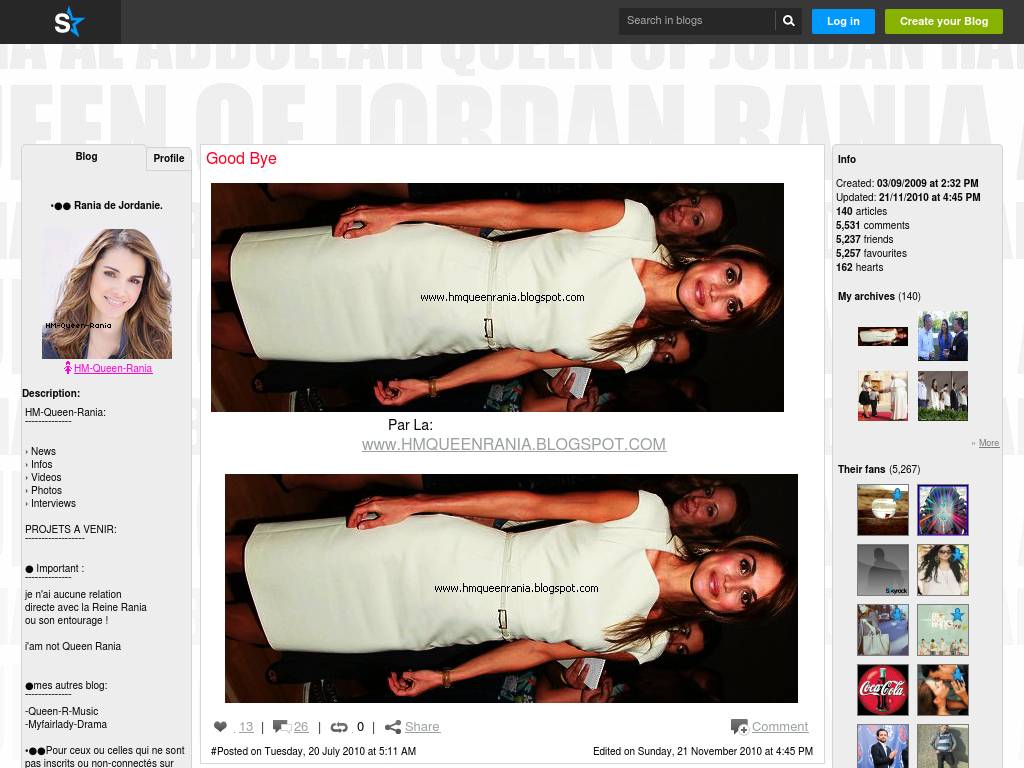The width and height of the screenshot is (1024, 768).
Task: Switch to the Blog tab
Action: (86, 157)
